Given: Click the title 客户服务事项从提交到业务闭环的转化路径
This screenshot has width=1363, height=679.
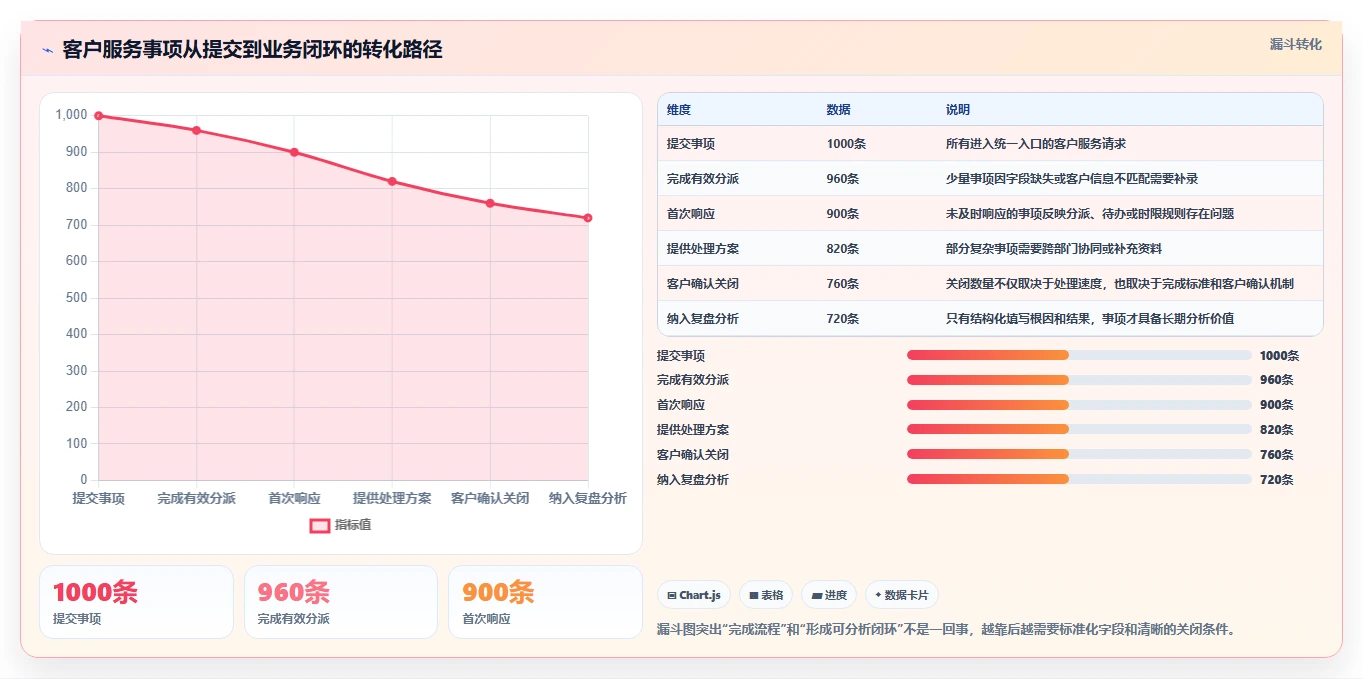Looking at the screenshot, I should (x=252, y=50).
